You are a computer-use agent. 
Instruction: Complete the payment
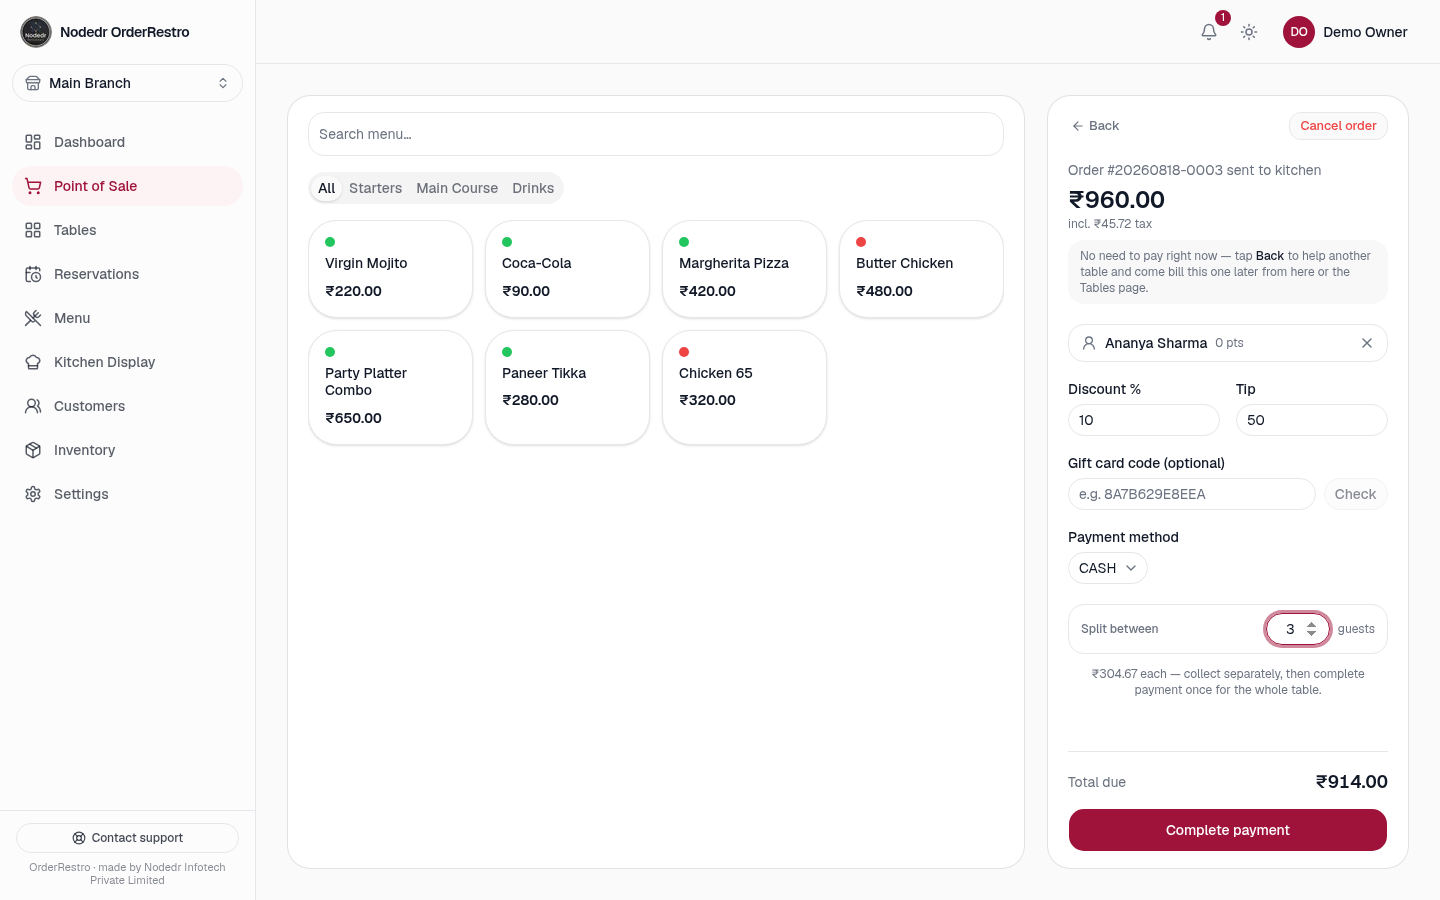coord(1228,830)
